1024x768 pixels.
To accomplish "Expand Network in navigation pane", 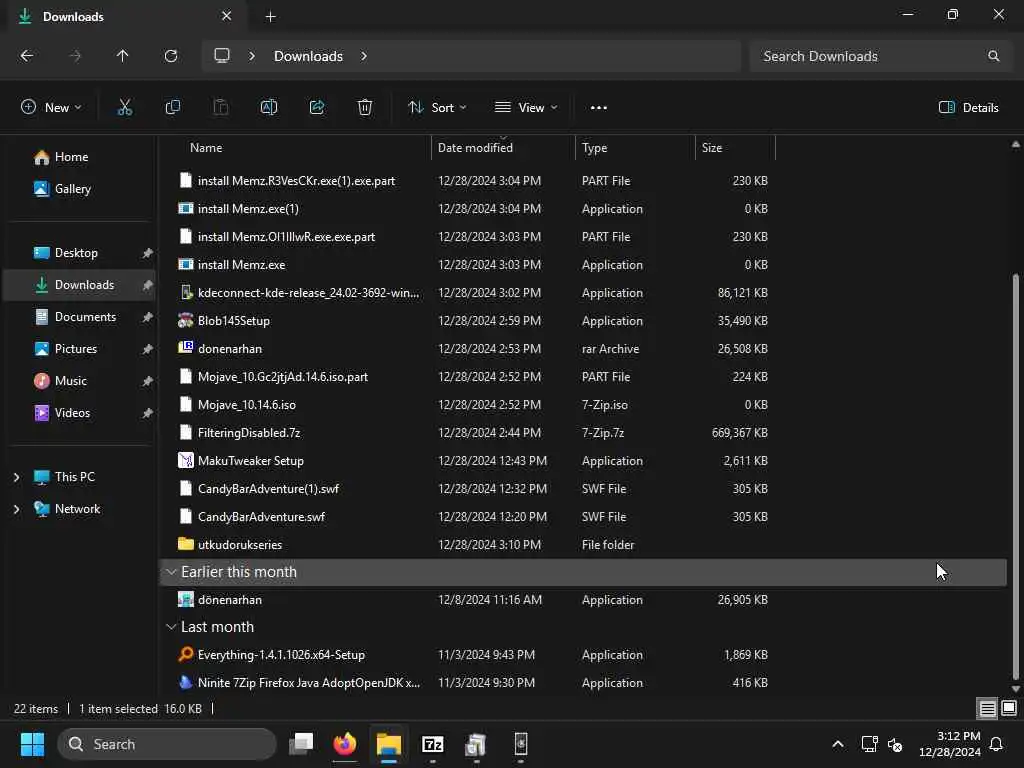I will [16, 509].
